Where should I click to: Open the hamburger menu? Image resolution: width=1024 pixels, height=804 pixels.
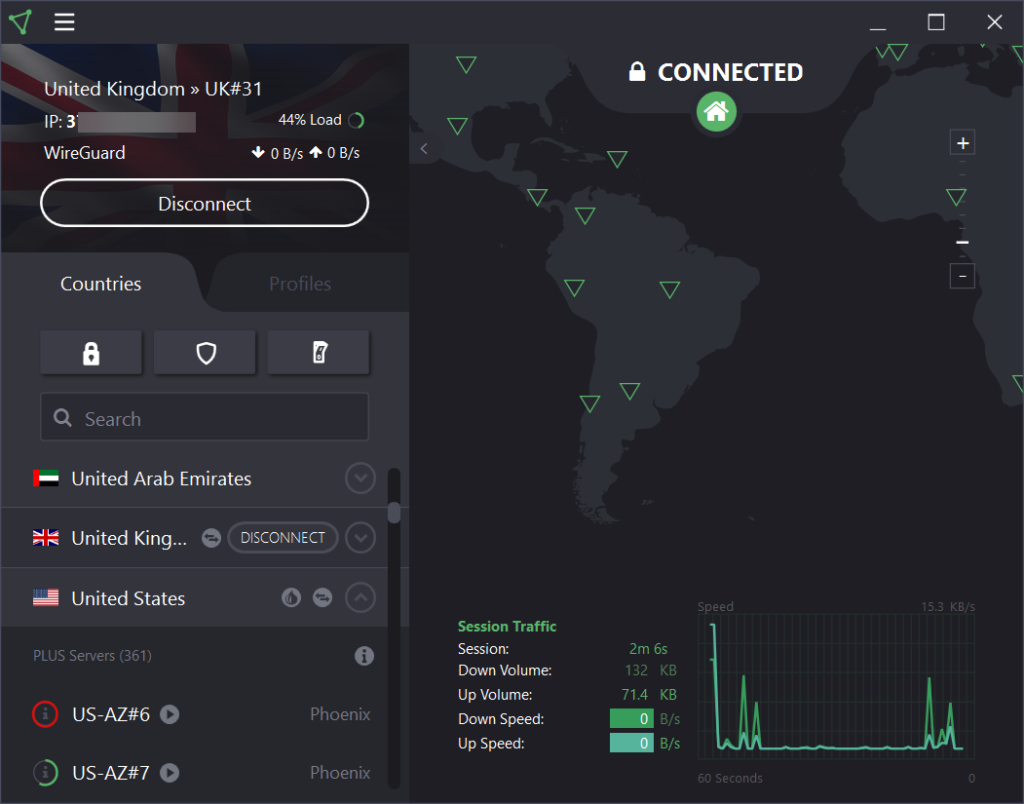pyautogui.click(x=64, y=21)
